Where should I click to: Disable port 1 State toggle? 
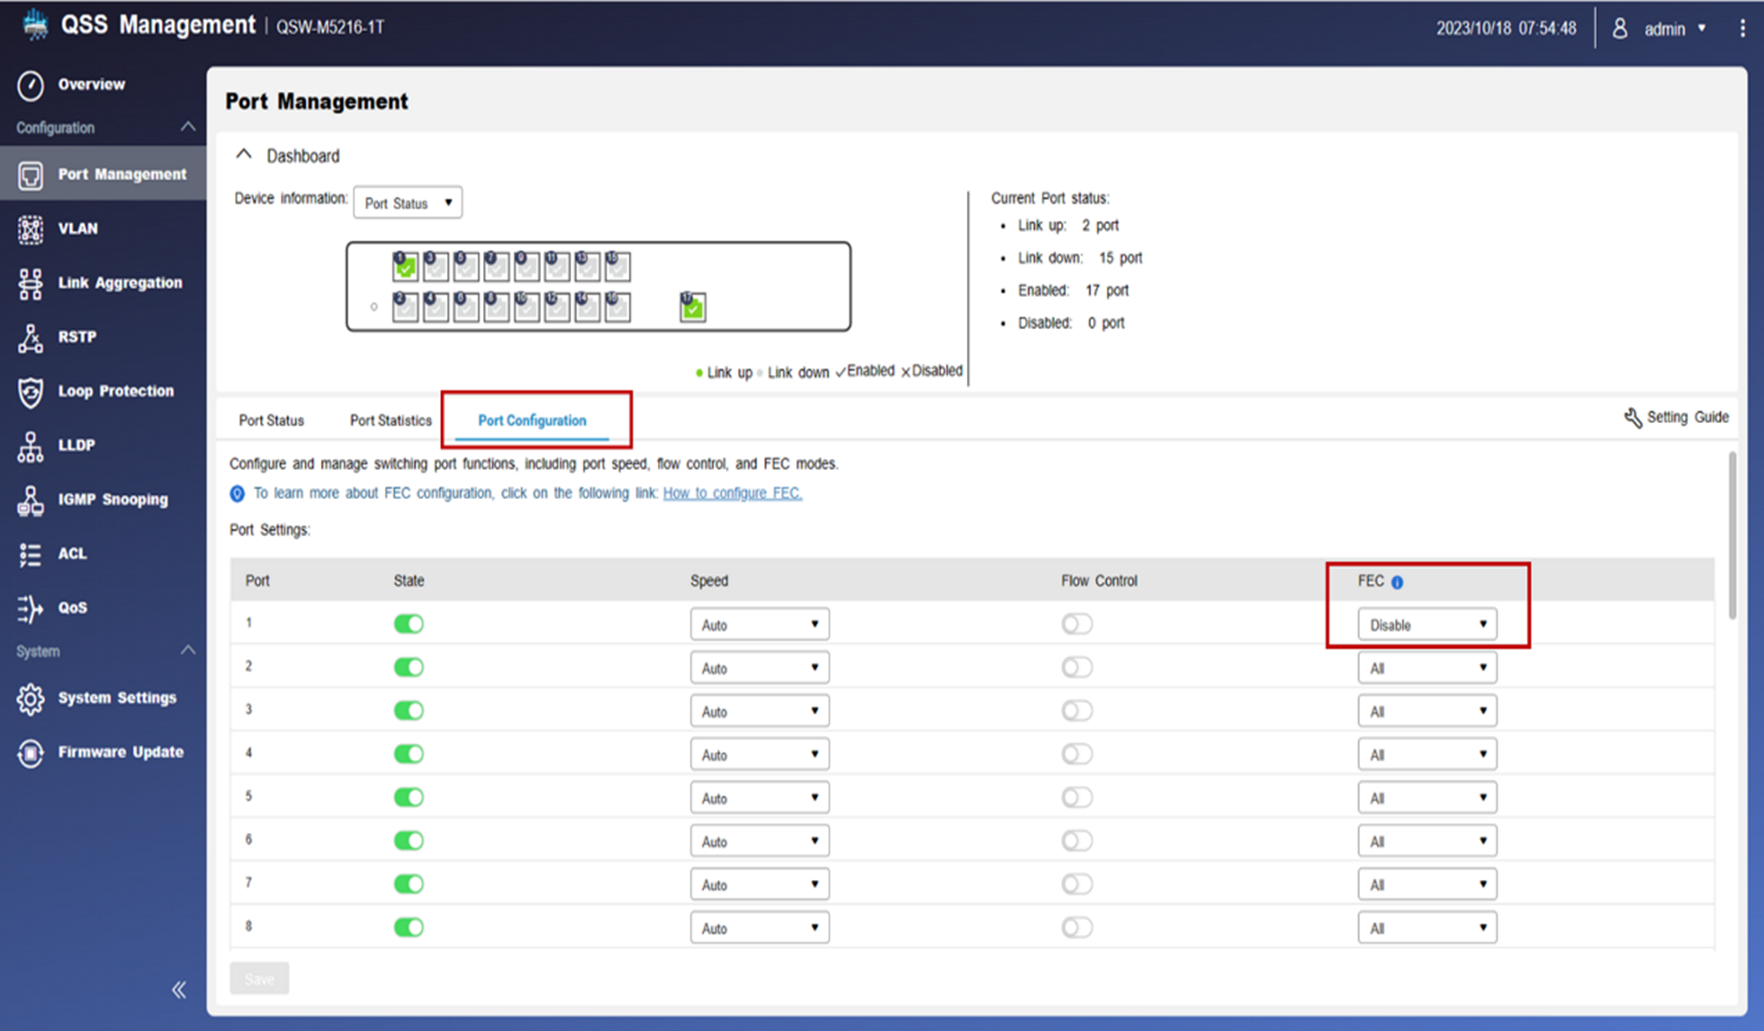[408, 624]
